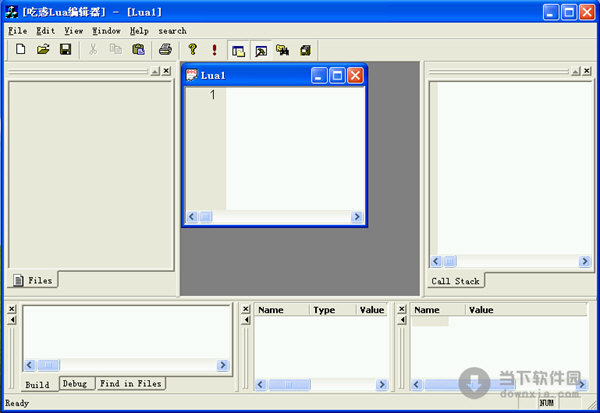The height and width of the screenshot is (413, 600).
Task: Toggle the output panel toolbar icon
Action: point(261,51)
